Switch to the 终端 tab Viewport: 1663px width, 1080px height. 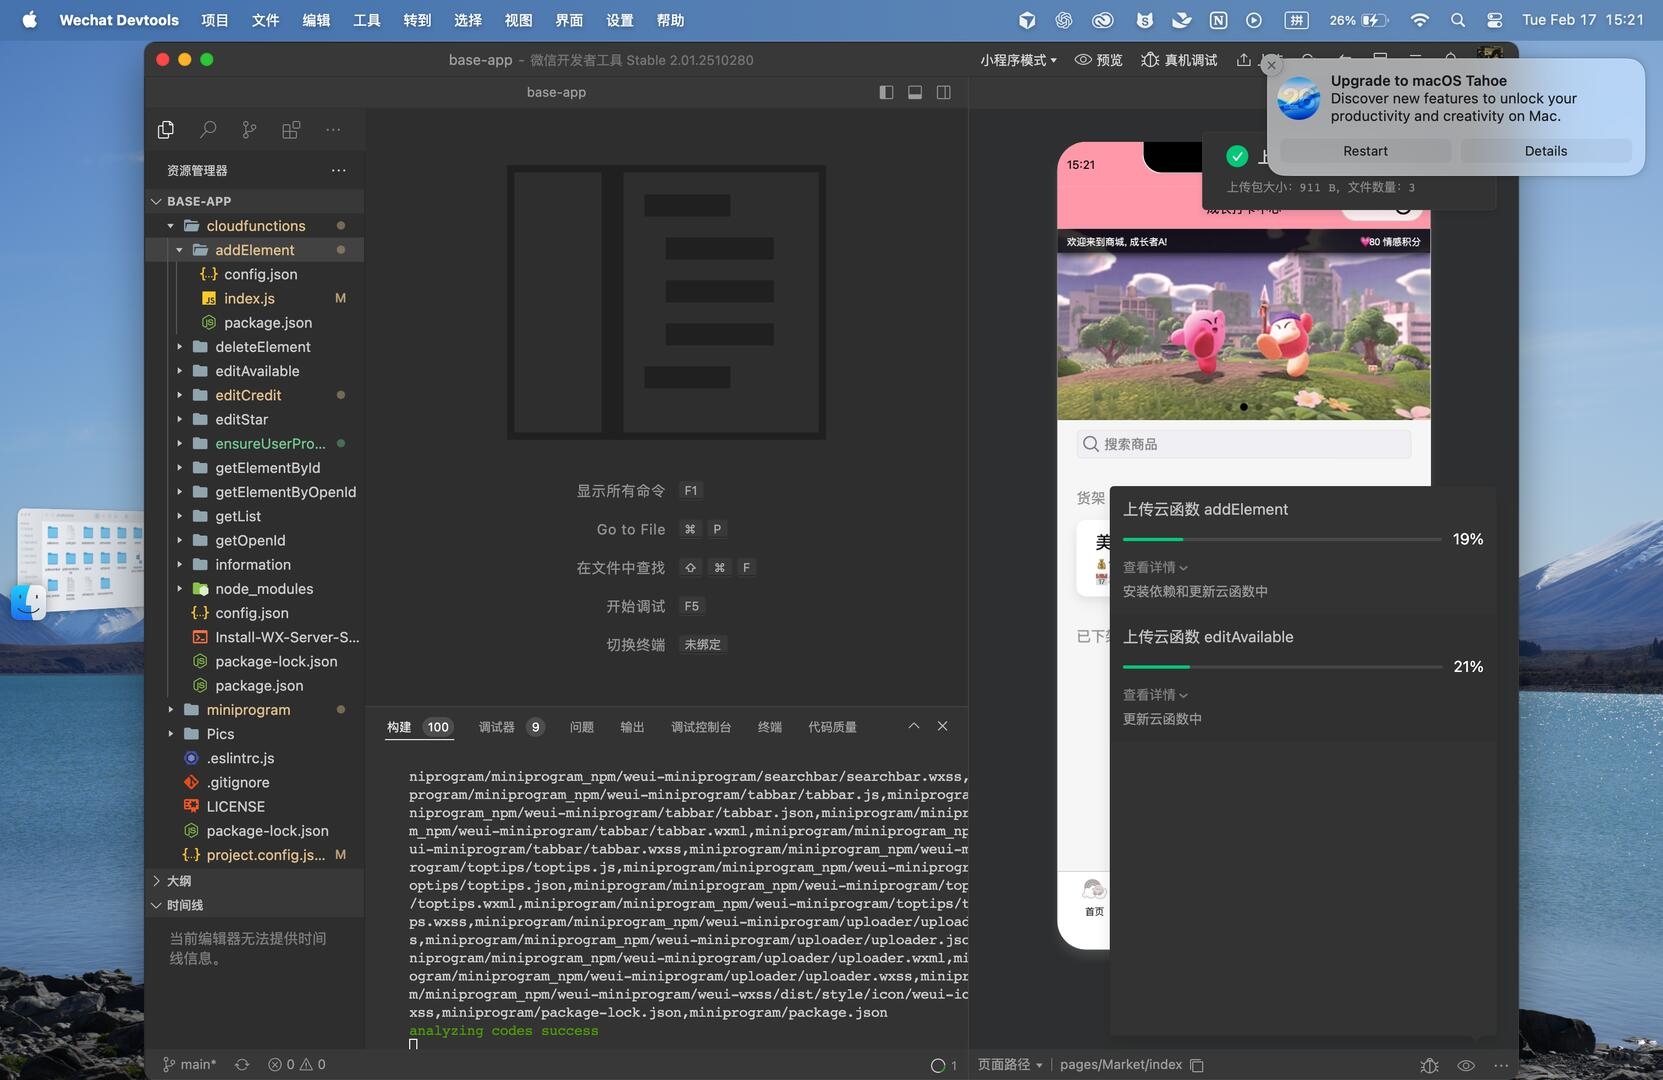point(770,727)
